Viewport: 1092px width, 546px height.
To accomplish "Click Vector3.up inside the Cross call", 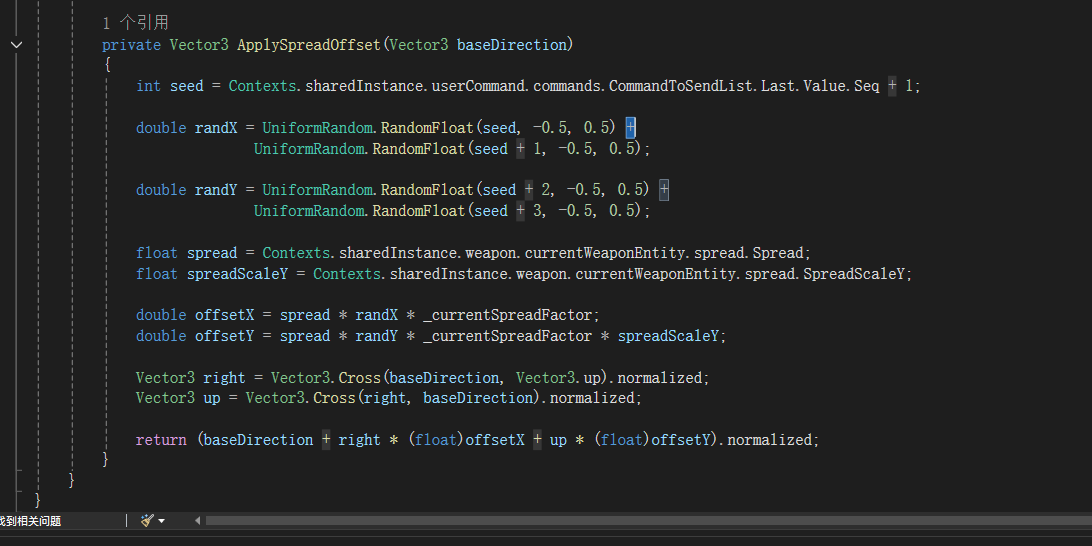I will pyautogui.click(x=557, y=378).
